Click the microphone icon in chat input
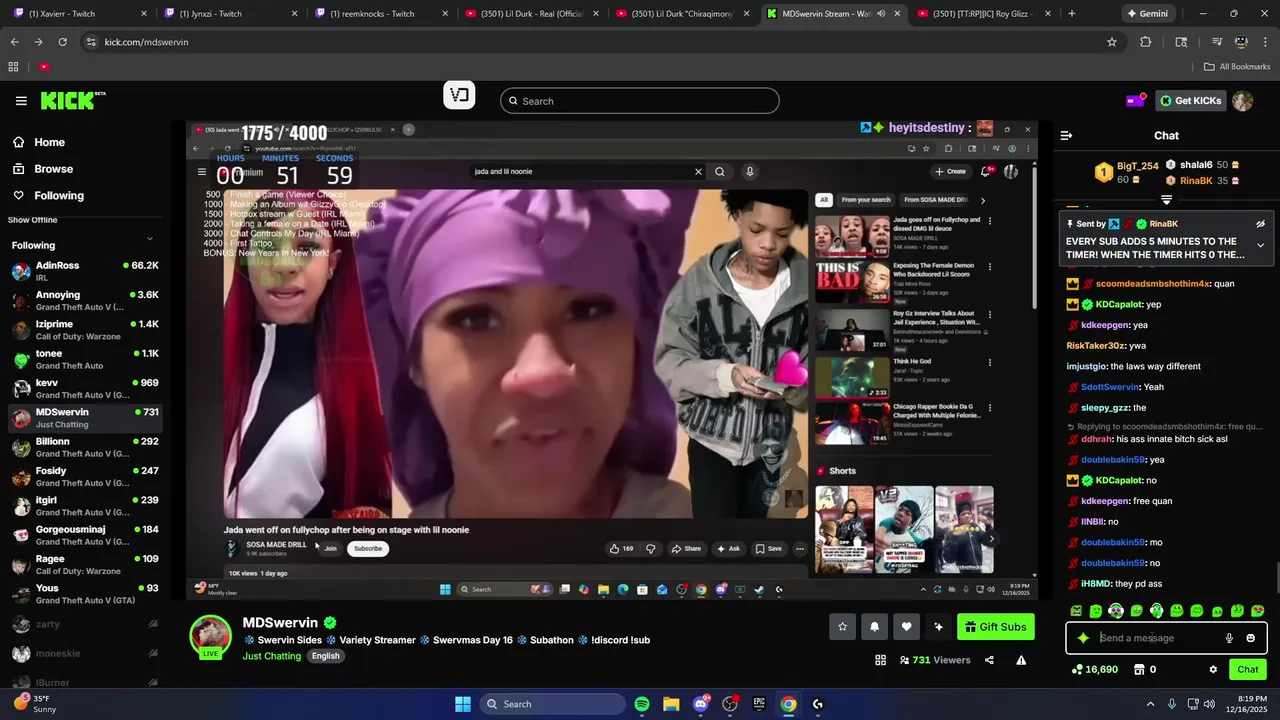 coord(1229,638)
